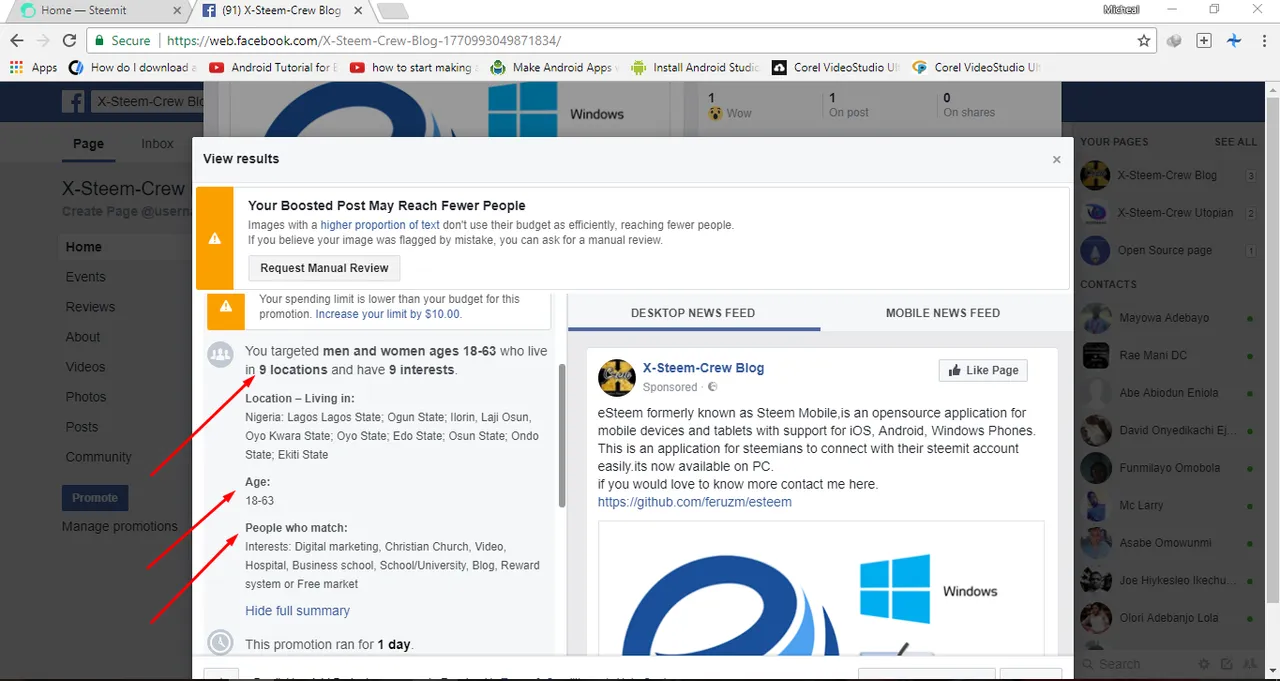Open Photos in page sidebar
Viewport: 1280px width, 681px height.
86,397
